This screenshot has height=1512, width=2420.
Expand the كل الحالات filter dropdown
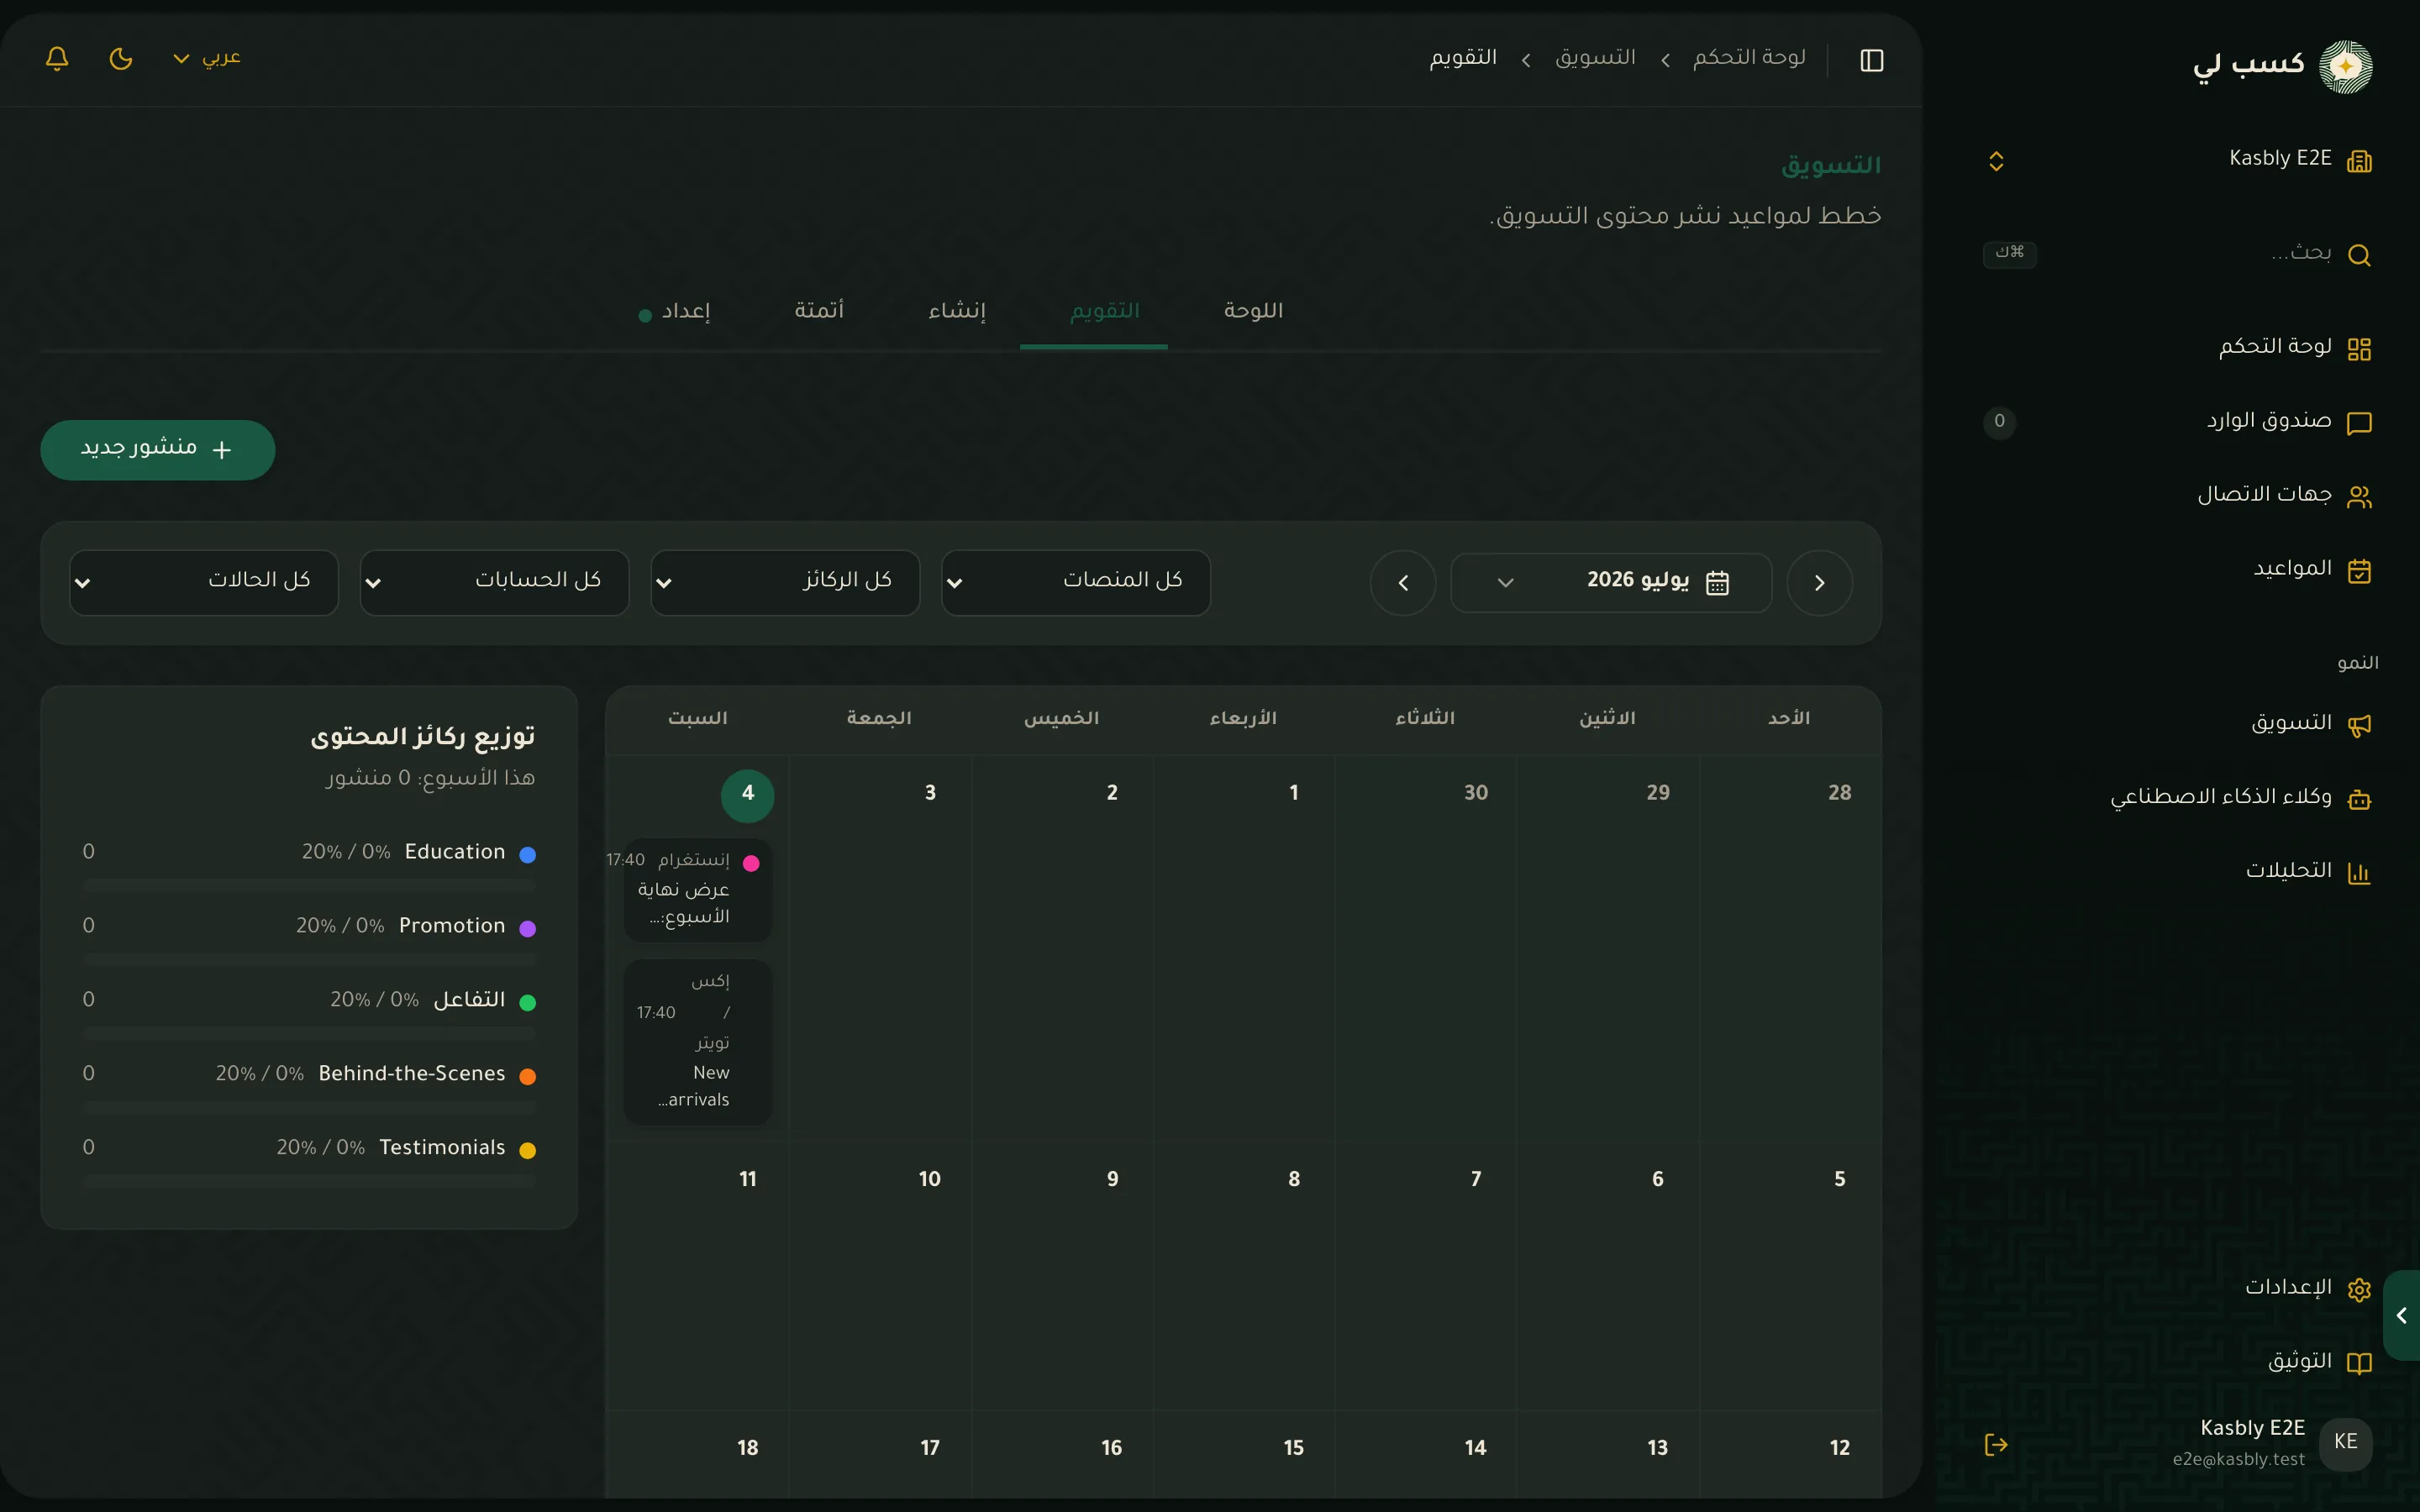pos(204,582)
